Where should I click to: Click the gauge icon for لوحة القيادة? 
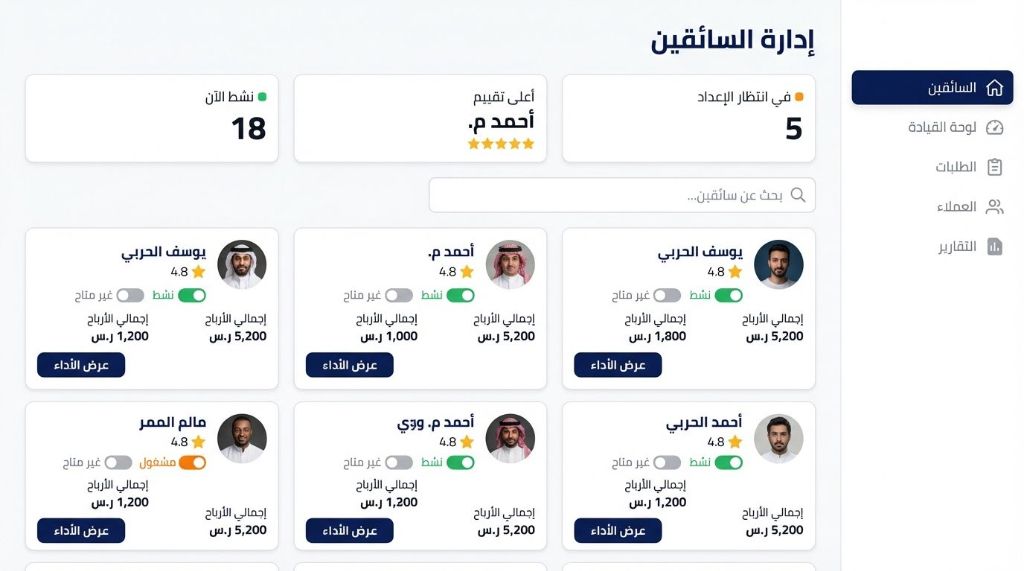tap(994, 127)
